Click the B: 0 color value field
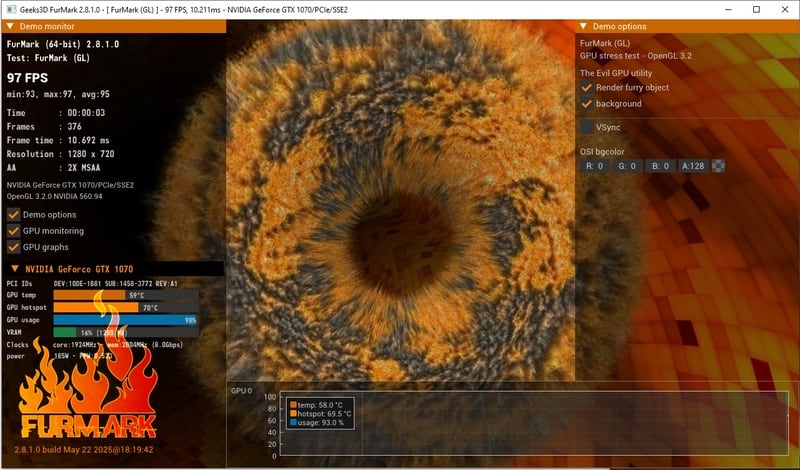Screen dimensions: 800x470 (x=660, y=166)
